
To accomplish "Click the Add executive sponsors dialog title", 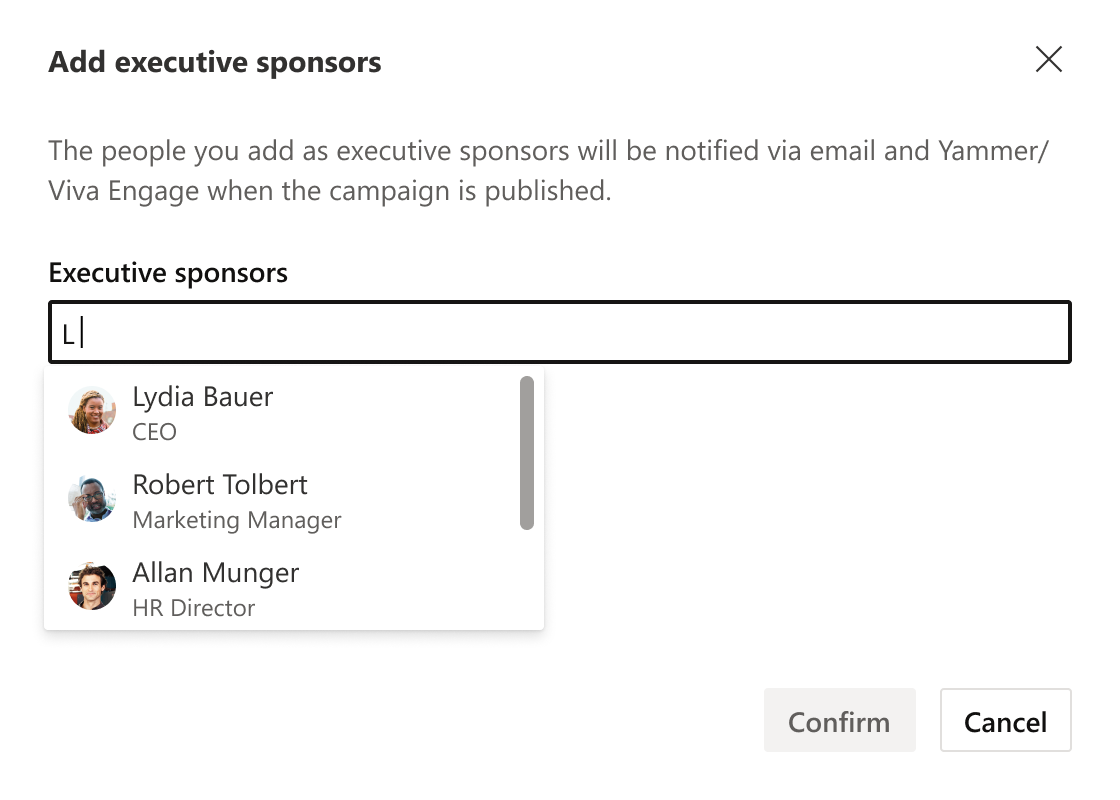I will point(214,62).
